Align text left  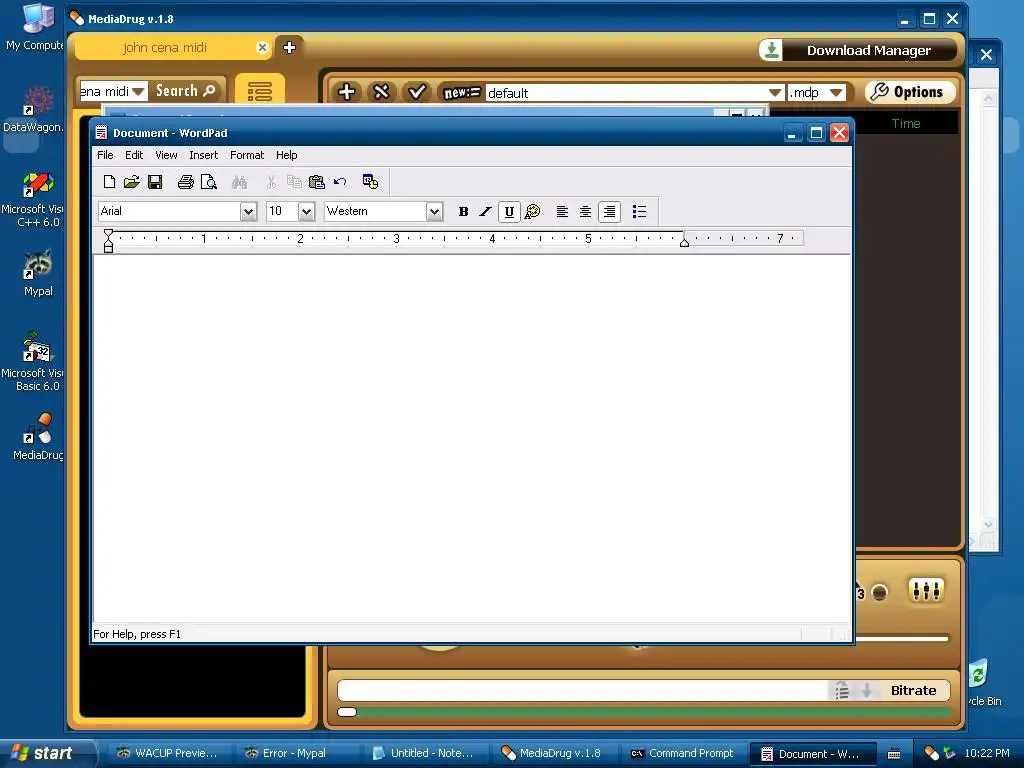point(562,212)
